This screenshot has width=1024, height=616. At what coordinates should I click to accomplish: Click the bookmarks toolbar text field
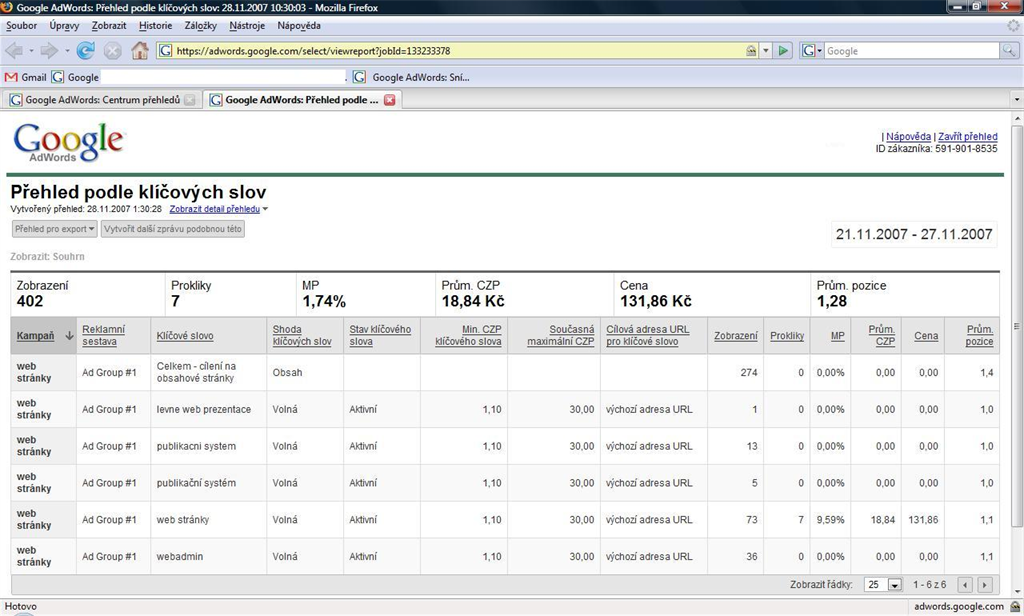coord(223,77)
